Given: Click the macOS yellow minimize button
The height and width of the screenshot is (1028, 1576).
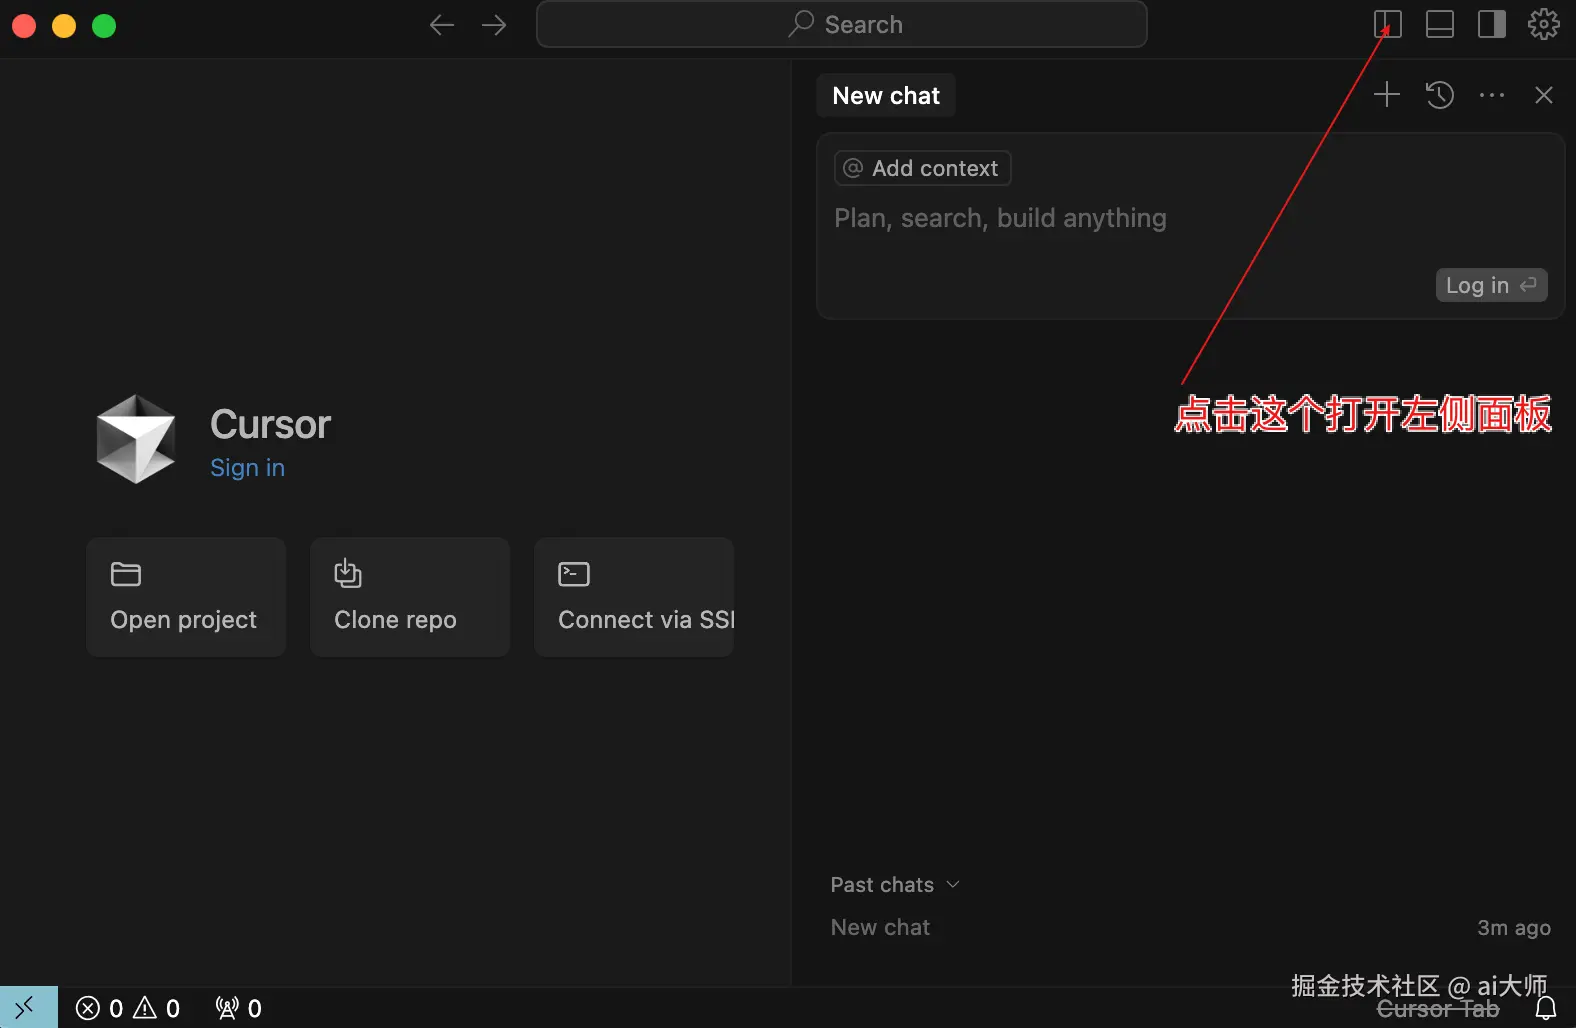Looking at the screenshot, I should click(64, 26).
